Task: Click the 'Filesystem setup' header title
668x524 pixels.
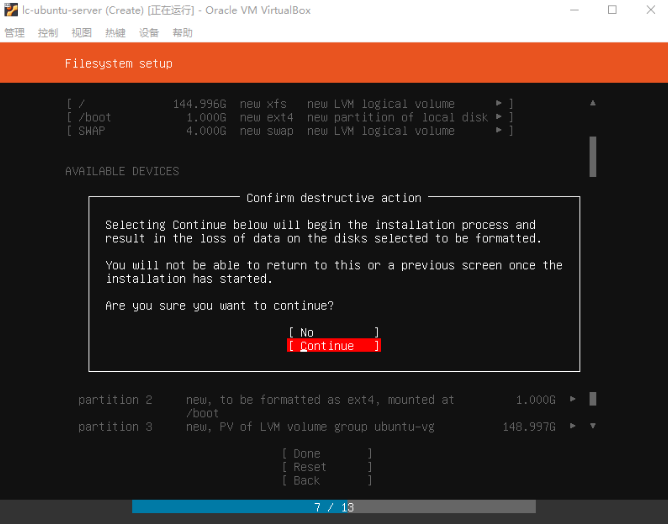Action: point(119,63)
